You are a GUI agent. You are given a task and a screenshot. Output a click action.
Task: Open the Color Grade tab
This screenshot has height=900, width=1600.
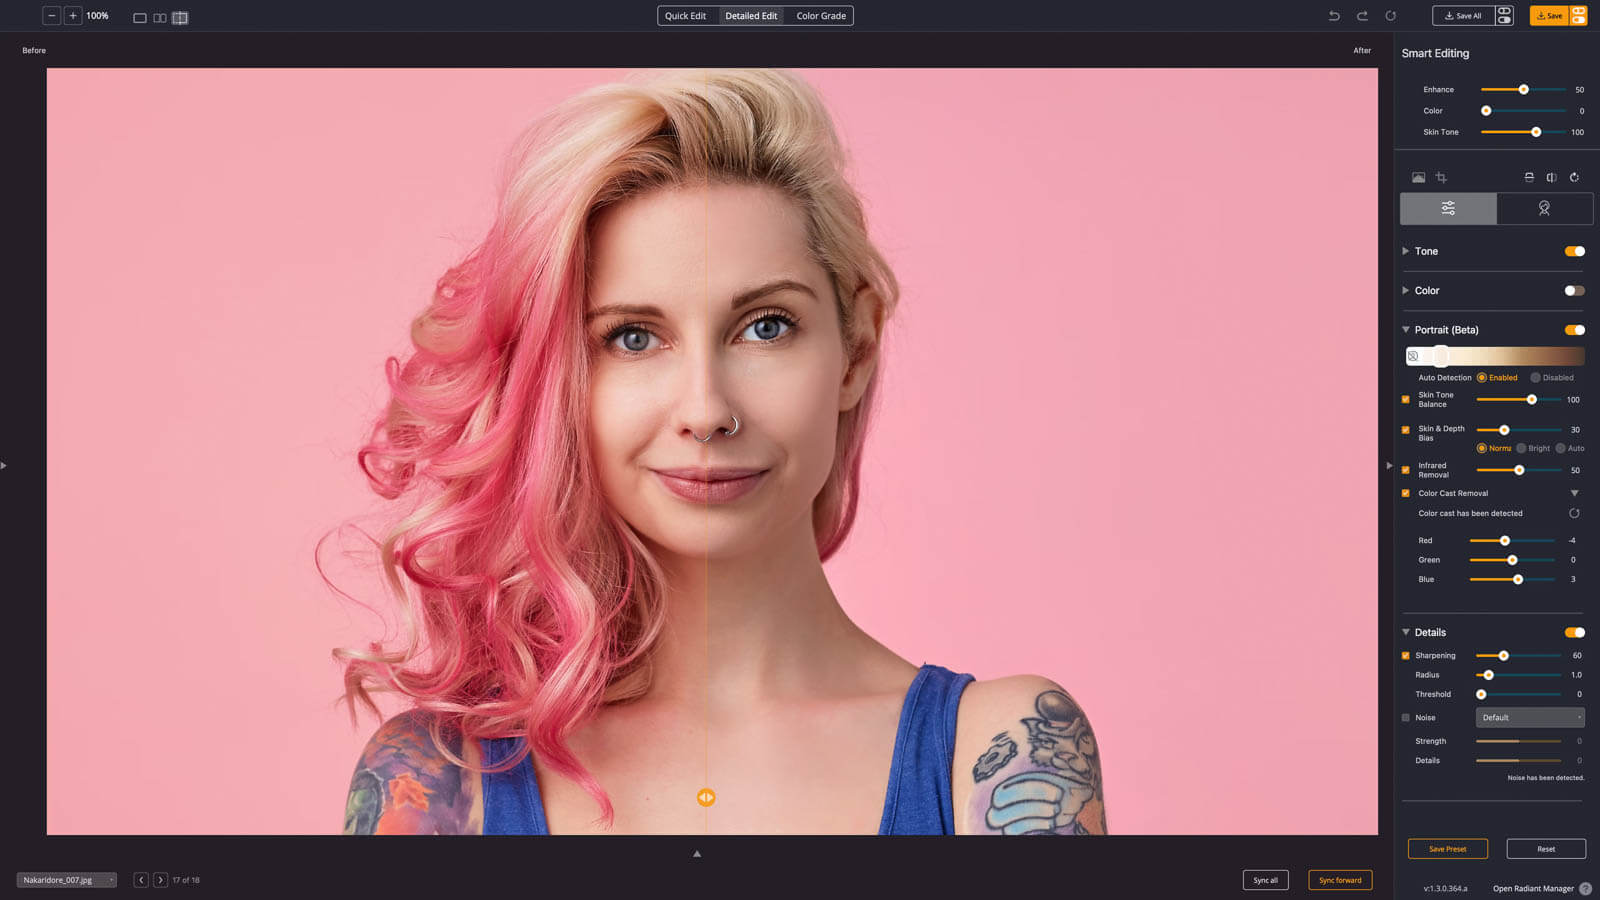821,16
